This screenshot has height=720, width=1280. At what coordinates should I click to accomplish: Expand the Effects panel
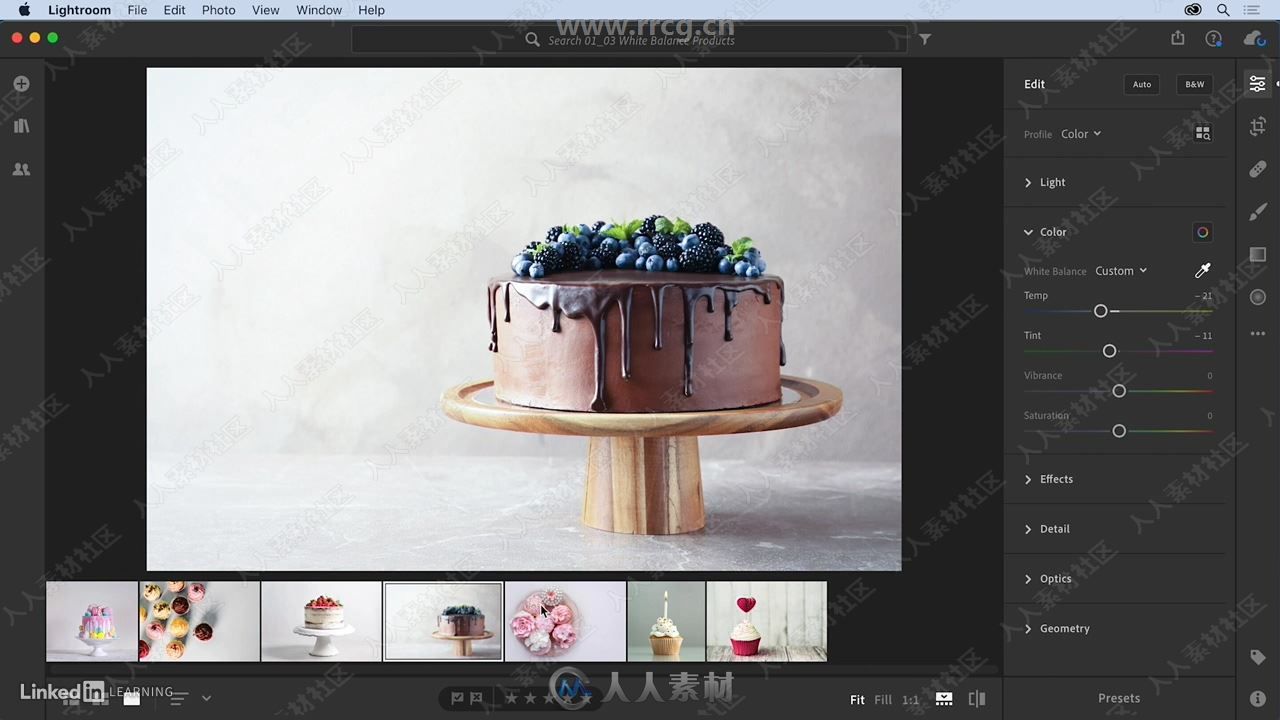tap(1048, 479)
